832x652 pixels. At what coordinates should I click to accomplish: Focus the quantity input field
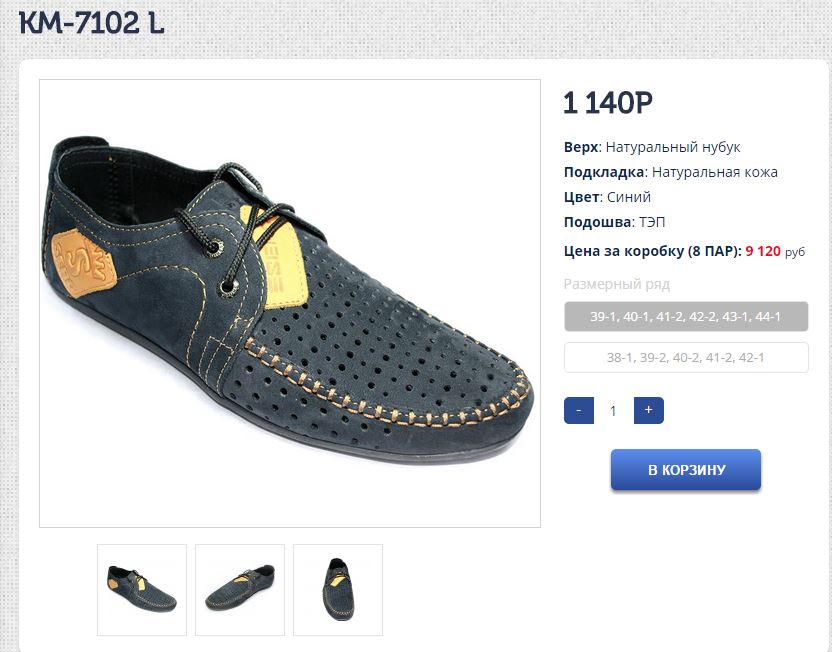point(613,410)
